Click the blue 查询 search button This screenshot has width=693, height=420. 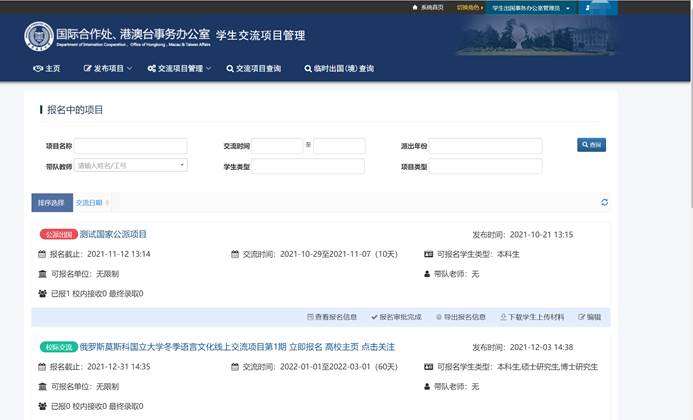591,145
